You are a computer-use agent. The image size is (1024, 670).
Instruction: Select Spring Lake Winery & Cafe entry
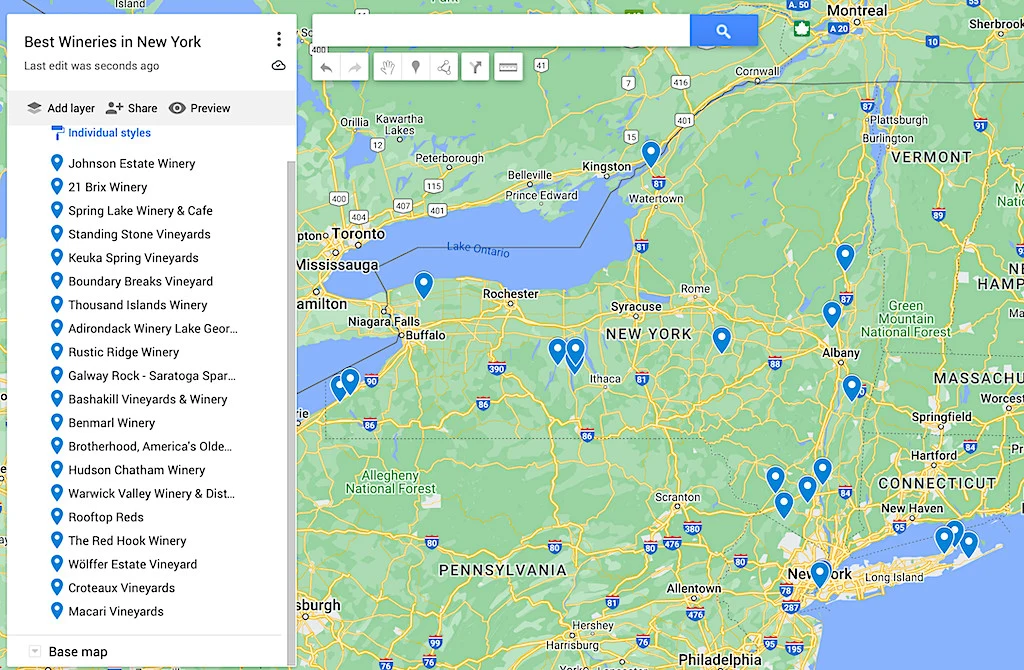[x=140, y=210]
